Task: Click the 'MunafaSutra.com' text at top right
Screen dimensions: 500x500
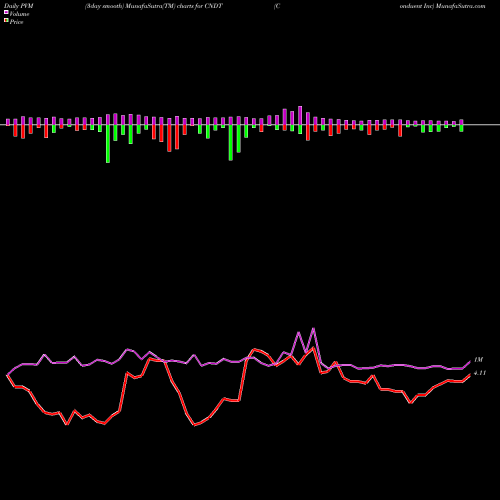Action: [x=460, y=6]
